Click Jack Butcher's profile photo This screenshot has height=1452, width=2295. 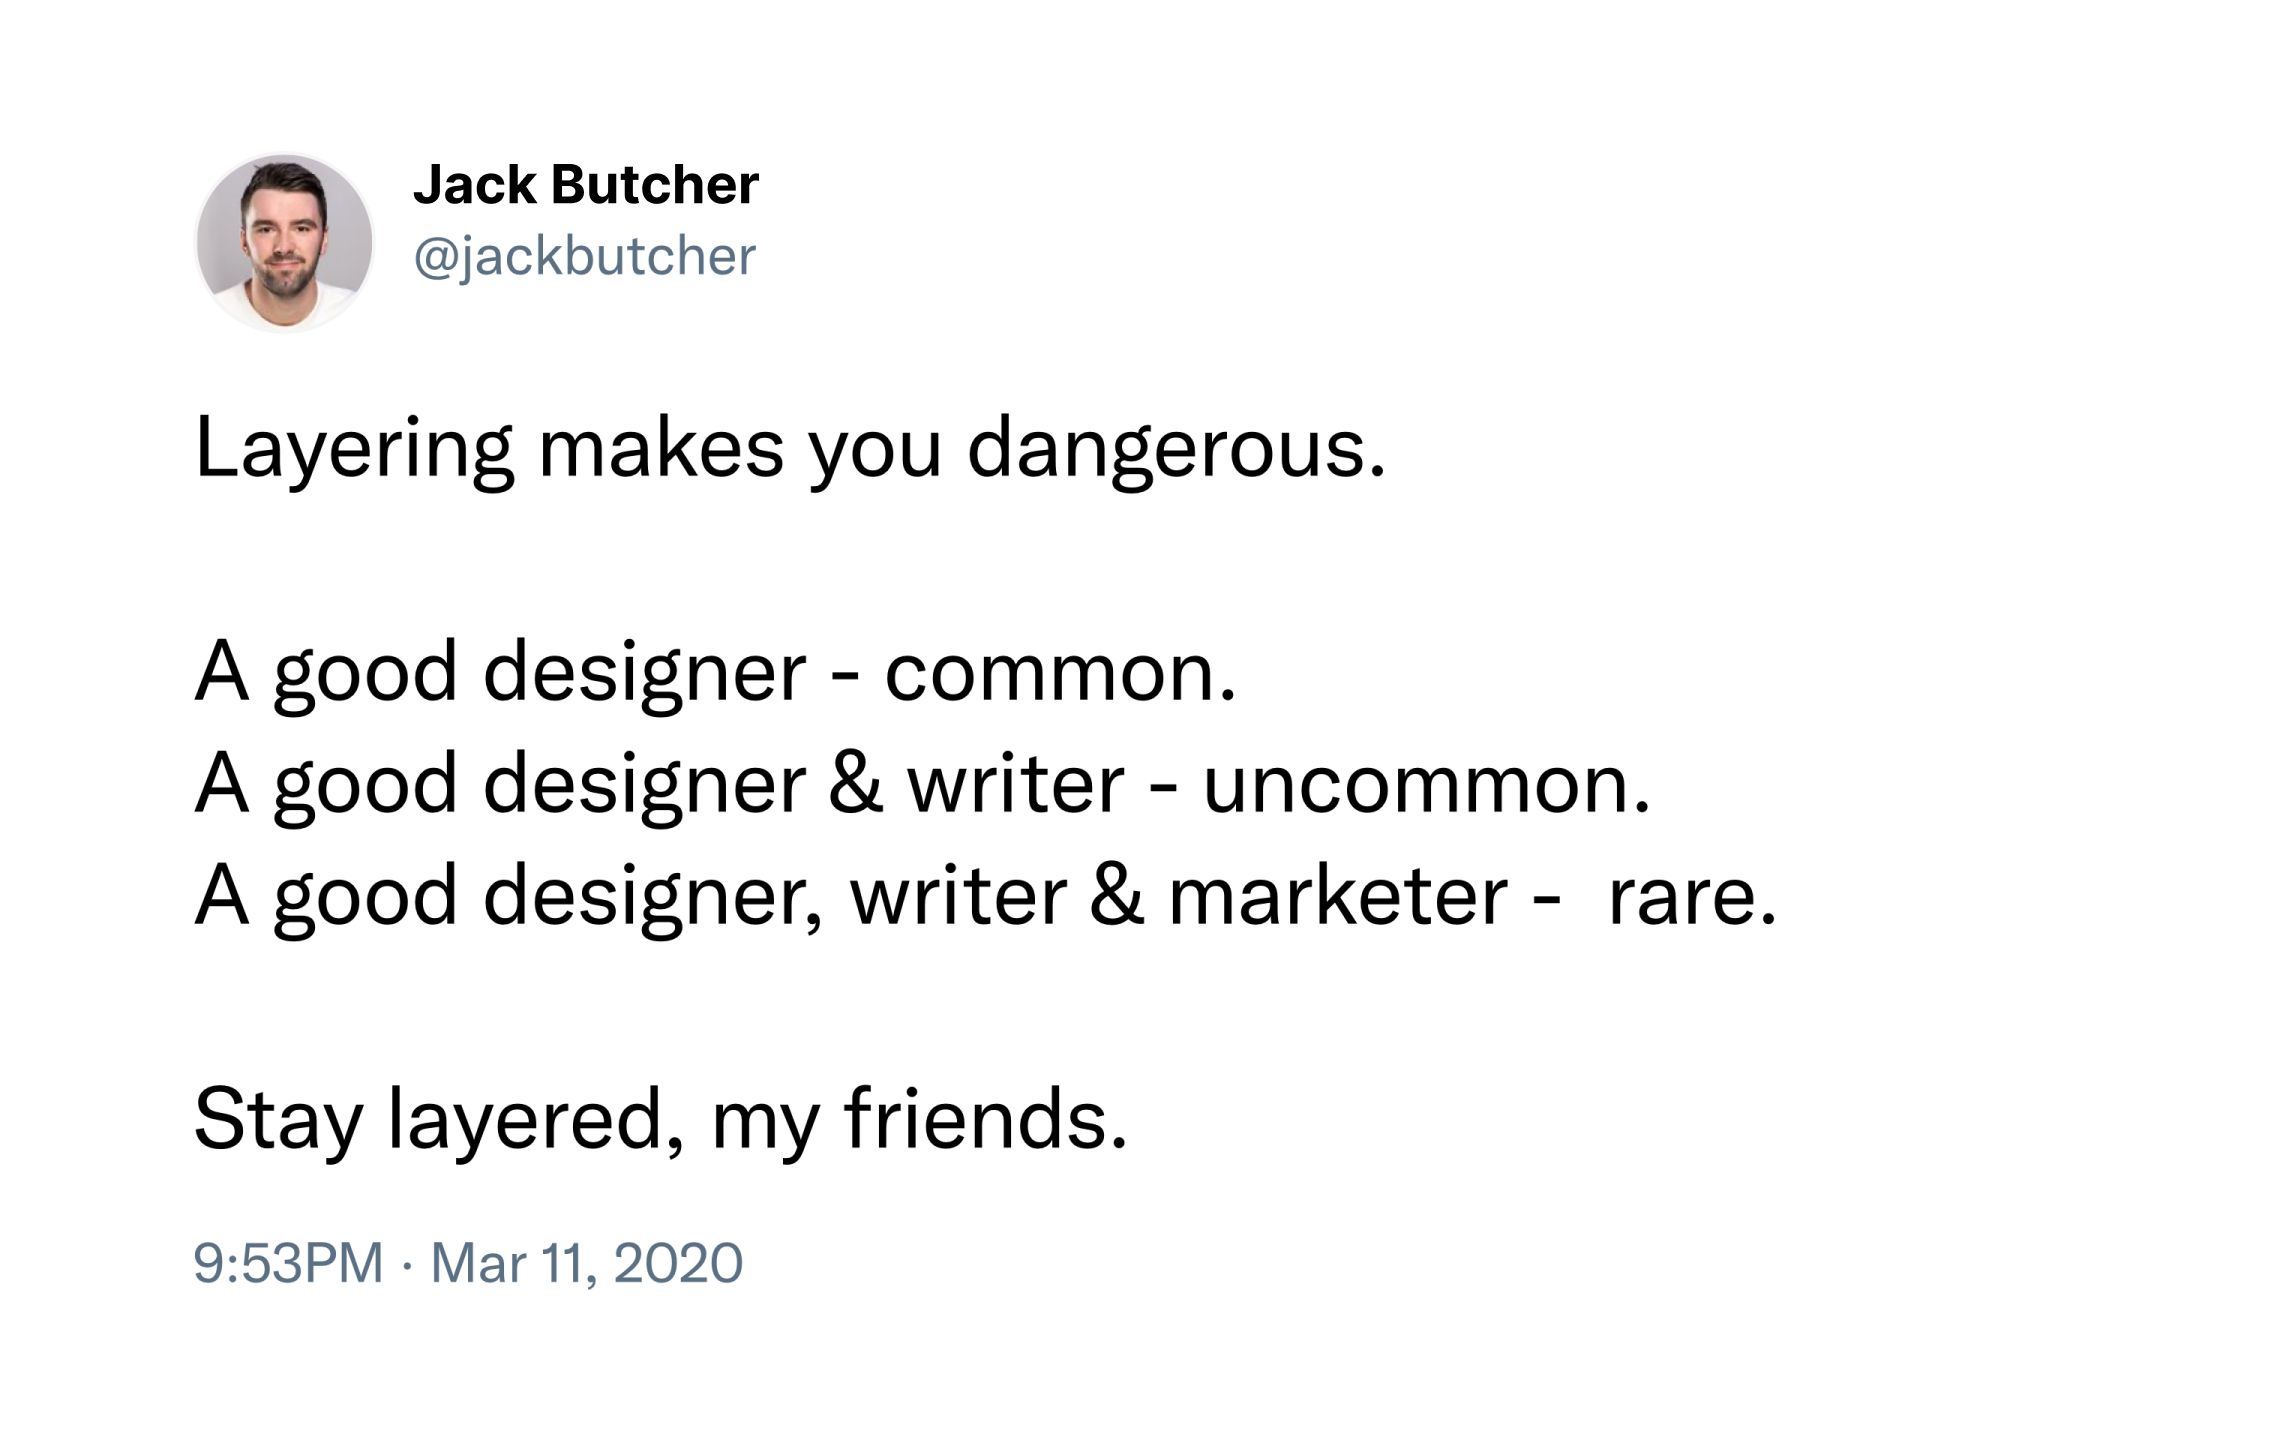click(x=285, y=242)
